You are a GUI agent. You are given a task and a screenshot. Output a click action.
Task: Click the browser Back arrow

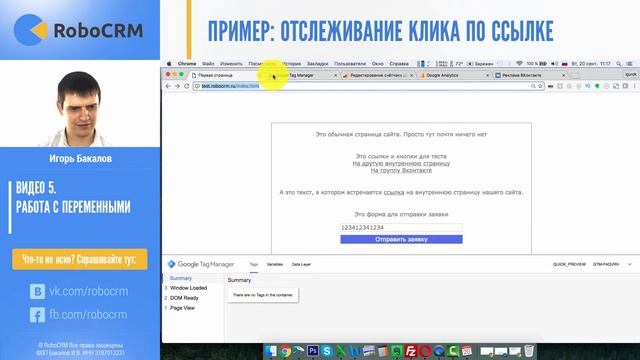tap(168, 86)
